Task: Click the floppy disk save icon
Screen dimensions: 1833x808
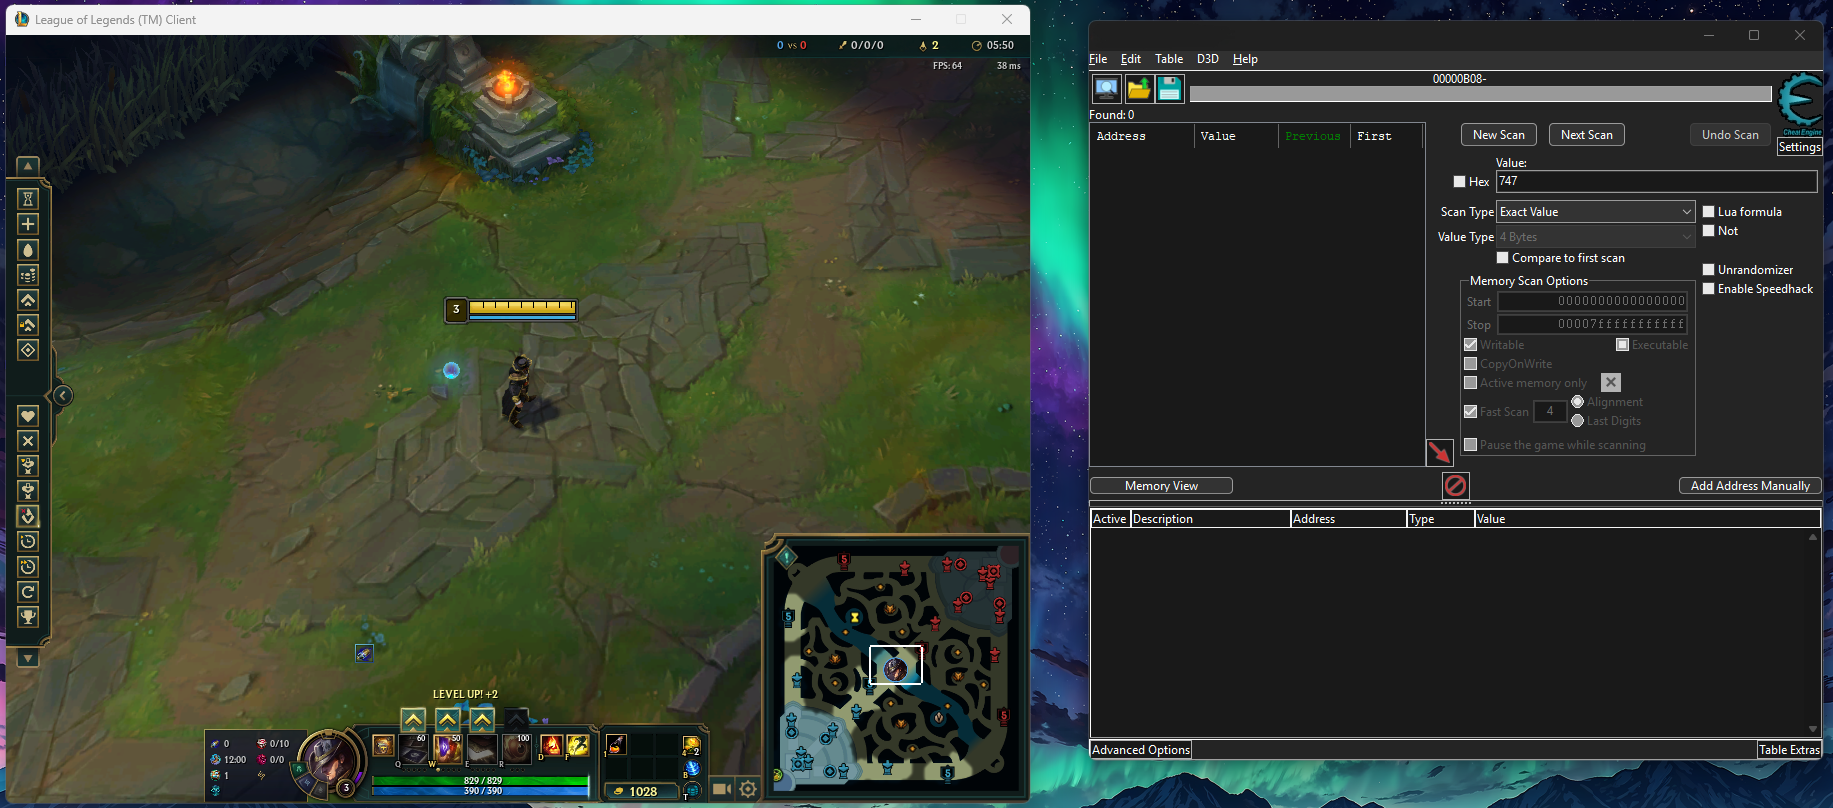Action: coord(1169,89)
